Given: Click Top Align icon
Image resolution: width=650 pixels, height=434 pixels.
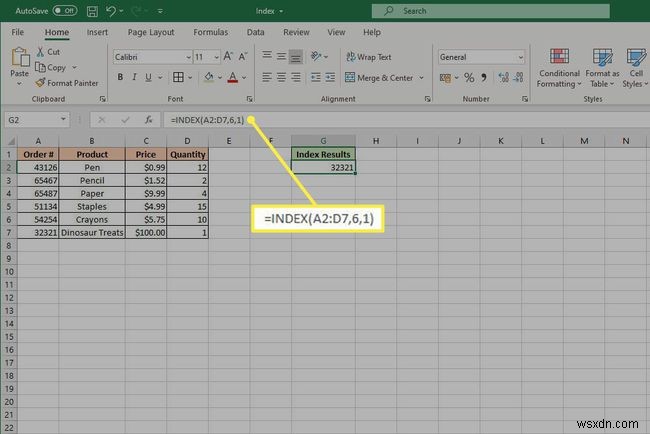Looking at the screenshot, I should pyautogui.click(x=267, y=56).
